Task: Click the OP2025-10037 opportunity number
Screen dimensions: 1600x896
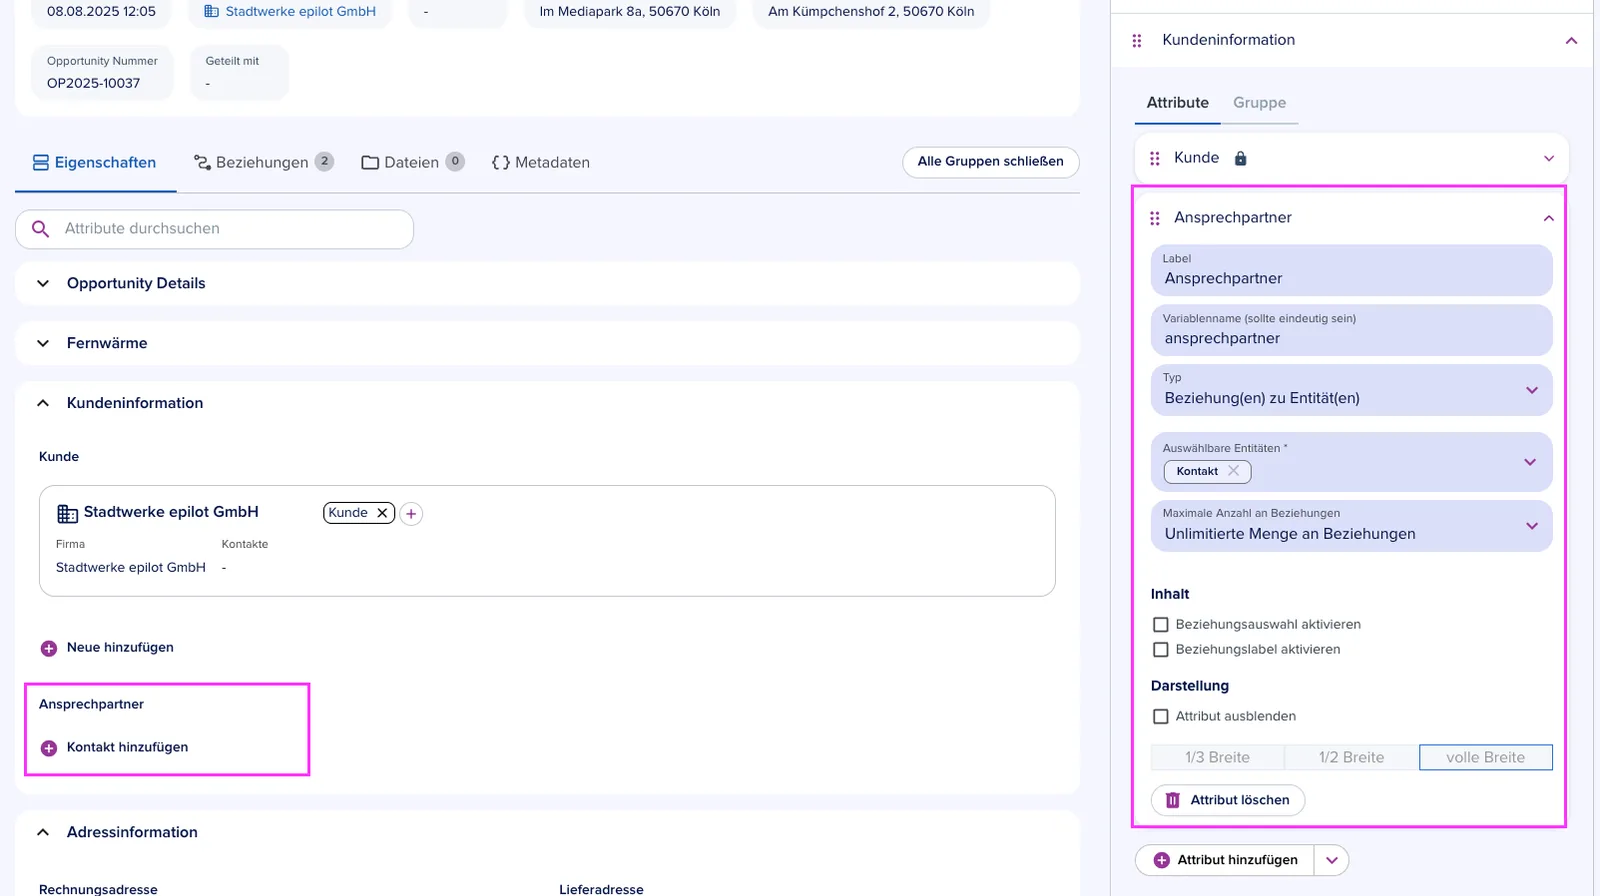Action: [x=93, y=83]
